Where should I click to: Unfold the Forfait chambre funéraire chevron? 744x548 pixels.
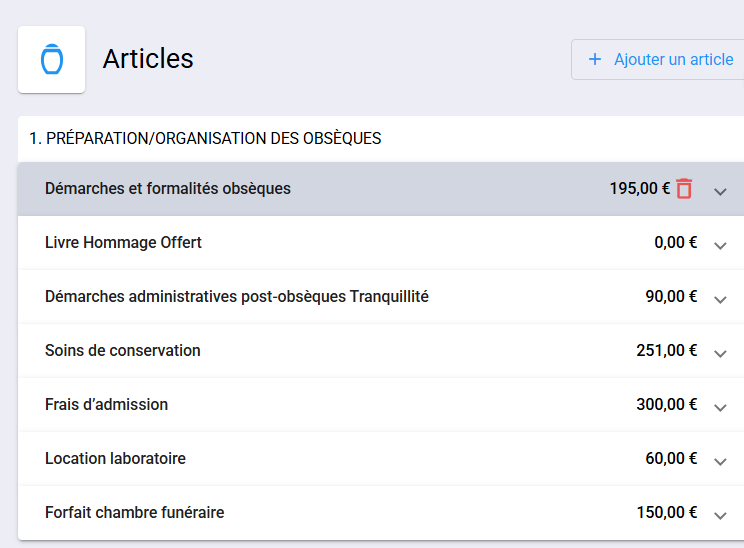720,514
